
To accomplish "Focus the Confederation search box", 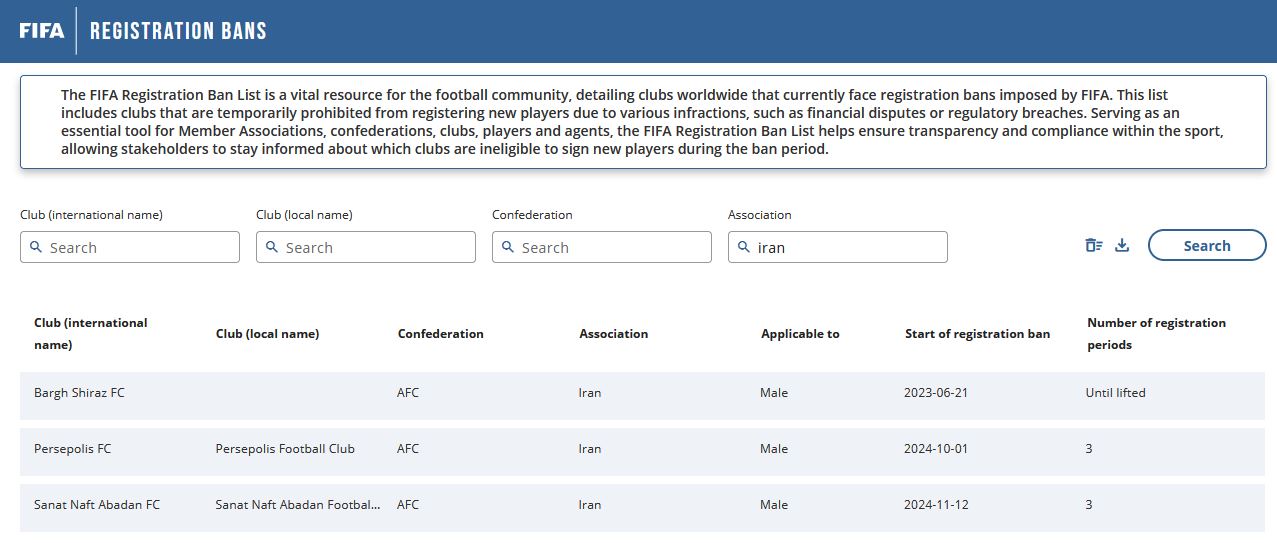I will click(x=612, y=247).
